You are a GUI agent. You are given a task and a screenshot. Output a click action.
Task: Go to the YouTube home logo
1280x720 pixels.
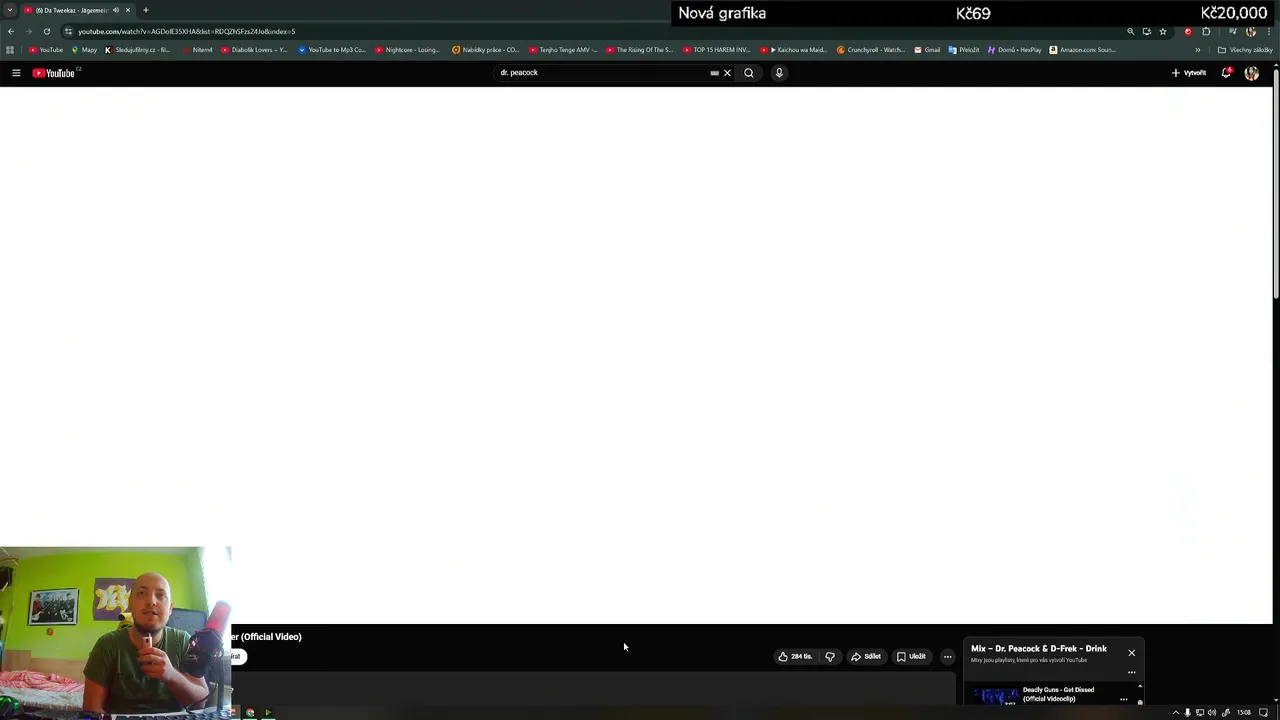pos(55,73)
